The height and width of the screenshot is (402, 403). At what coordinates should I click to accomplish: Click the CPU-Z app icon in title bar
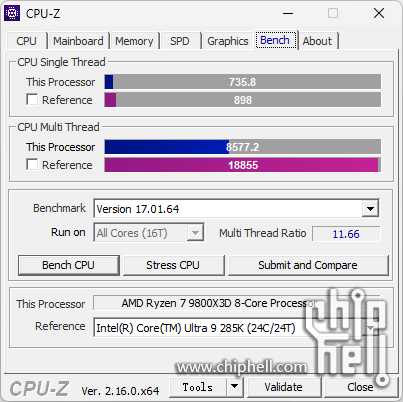tap(12, 13)
